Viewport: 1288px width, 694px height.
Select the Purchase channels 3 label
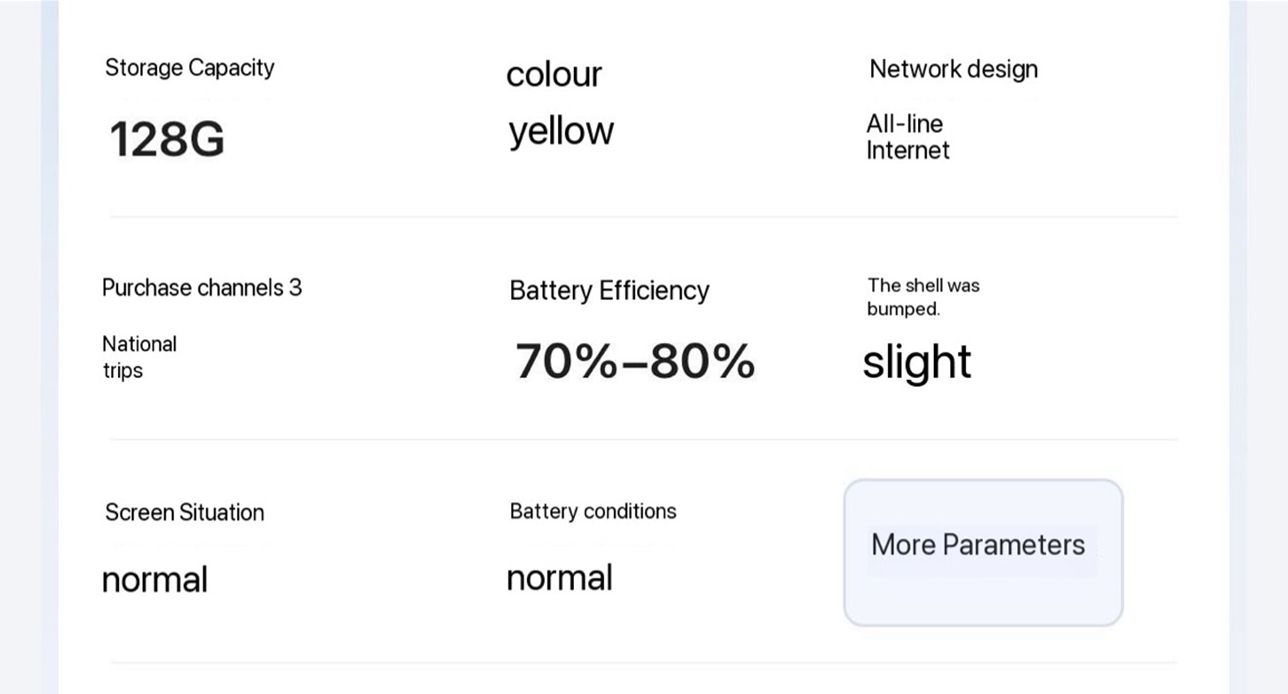click(202, 288)
